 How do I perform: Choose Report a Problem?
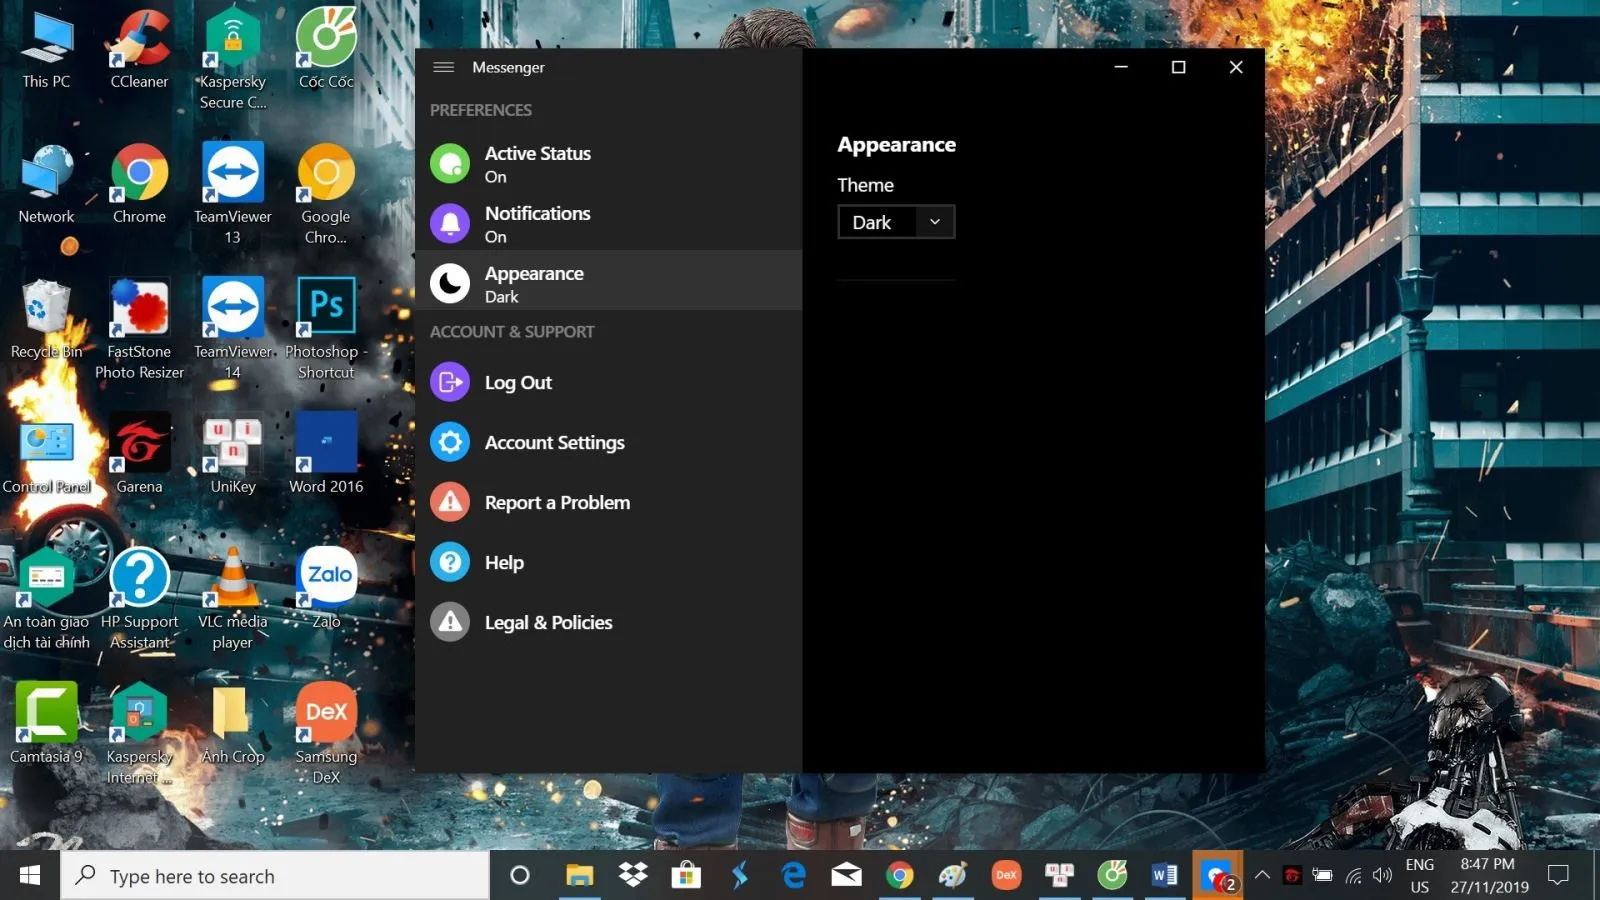tap(608, 502)
